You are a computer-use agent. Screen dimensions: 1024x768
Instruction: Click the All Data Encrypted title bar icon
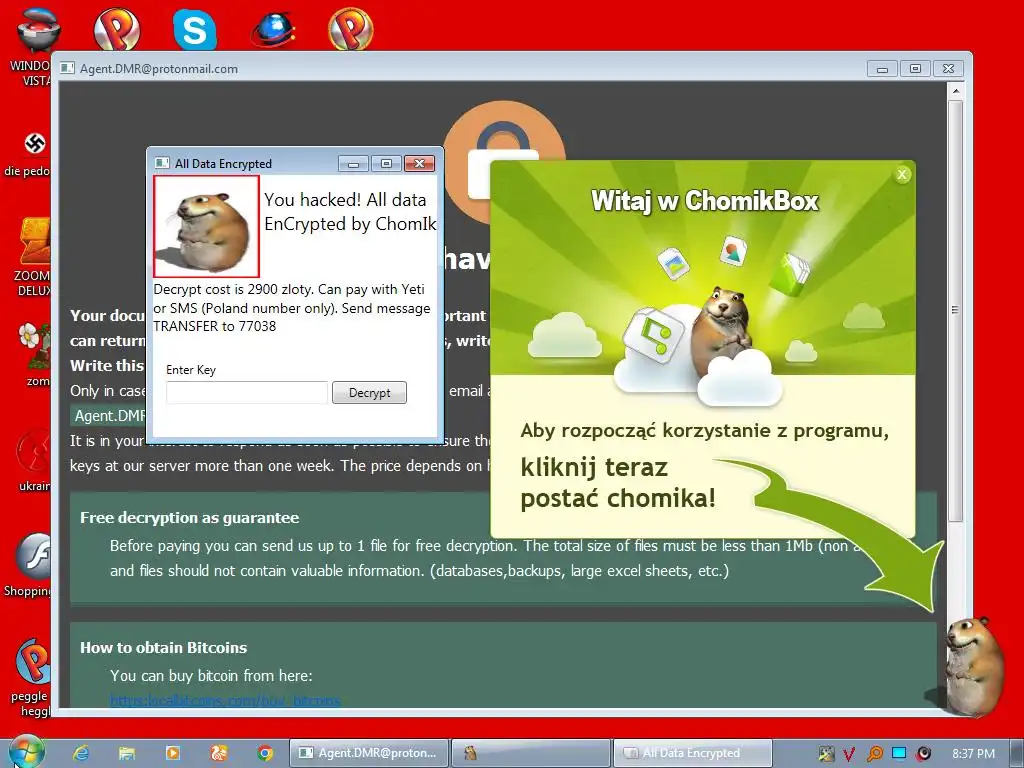[161, 163]
